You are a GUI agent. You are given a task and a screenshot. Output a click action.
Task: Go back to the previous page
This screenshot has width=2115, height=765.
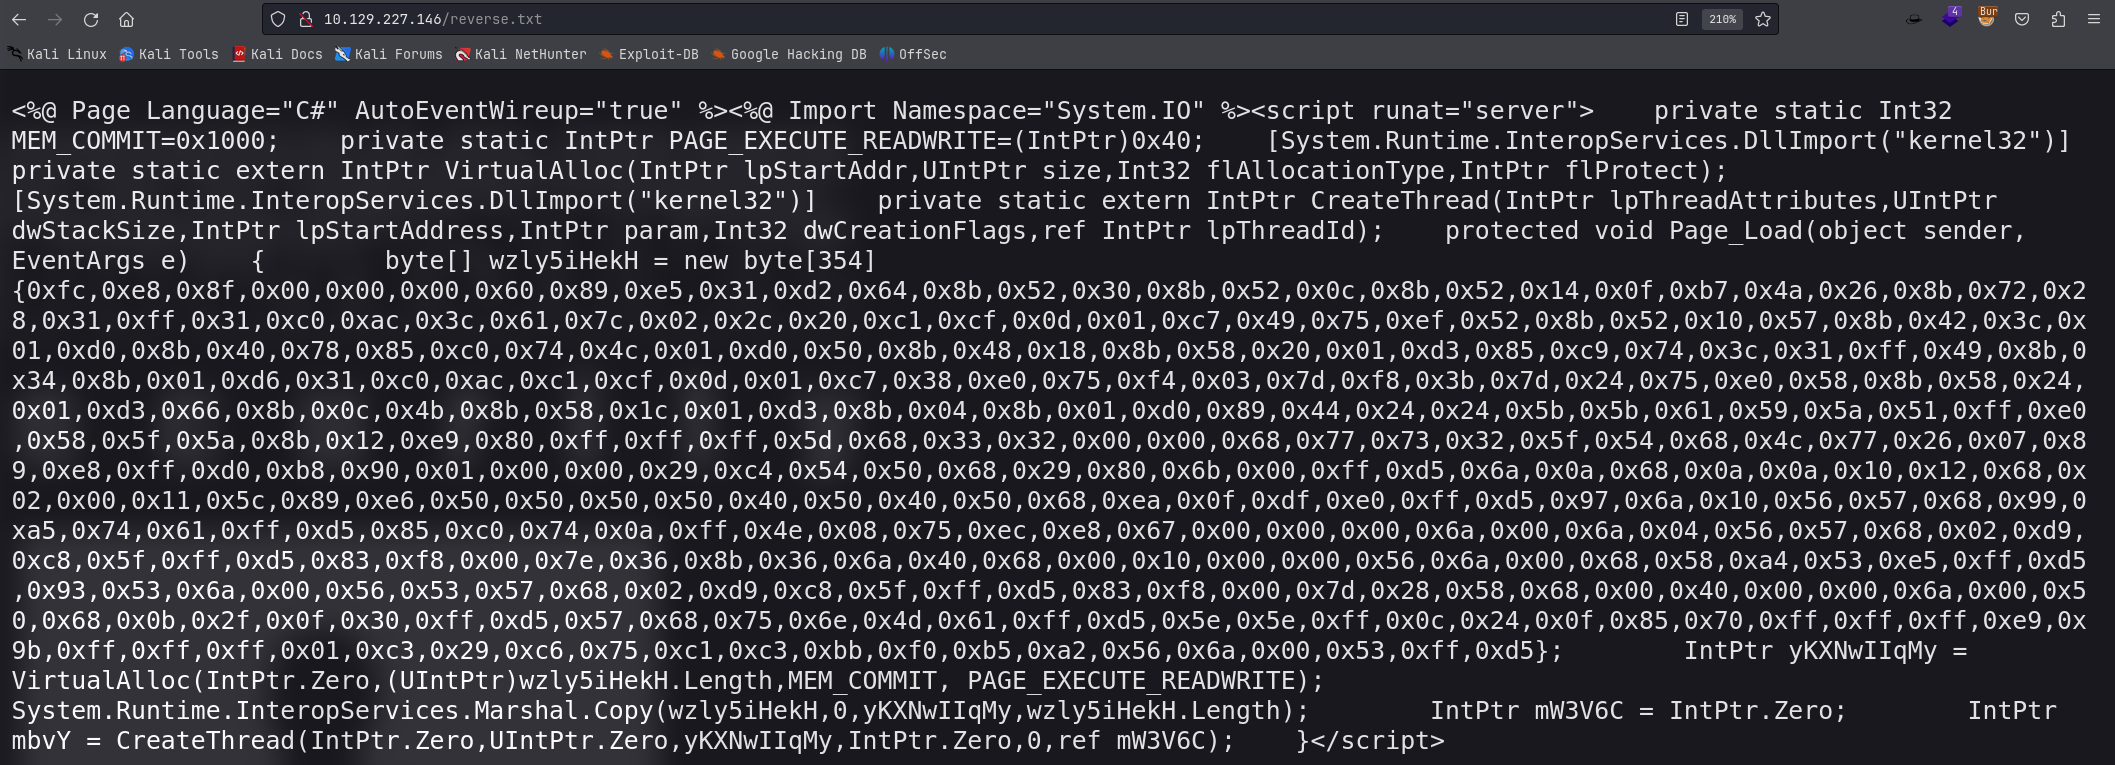[x=19, y=19]
